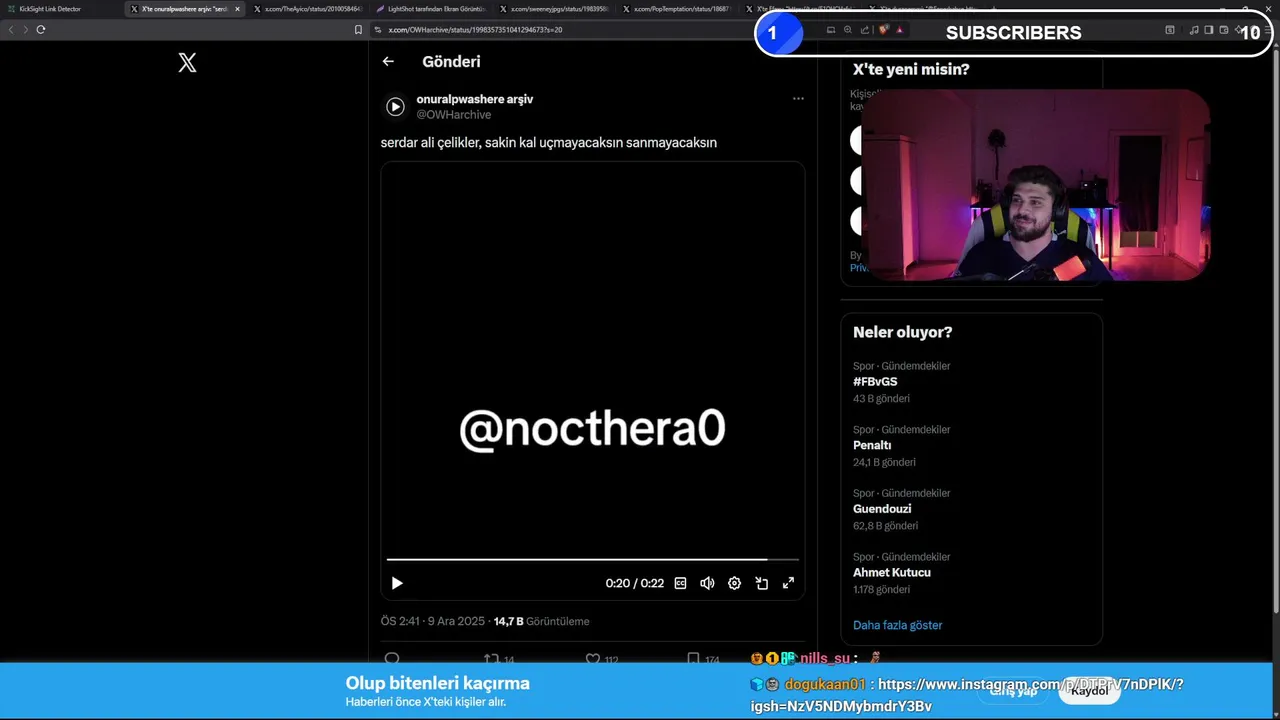Open the browser media control icon
The image size is (1280, 720).
tap(1194, 29)
